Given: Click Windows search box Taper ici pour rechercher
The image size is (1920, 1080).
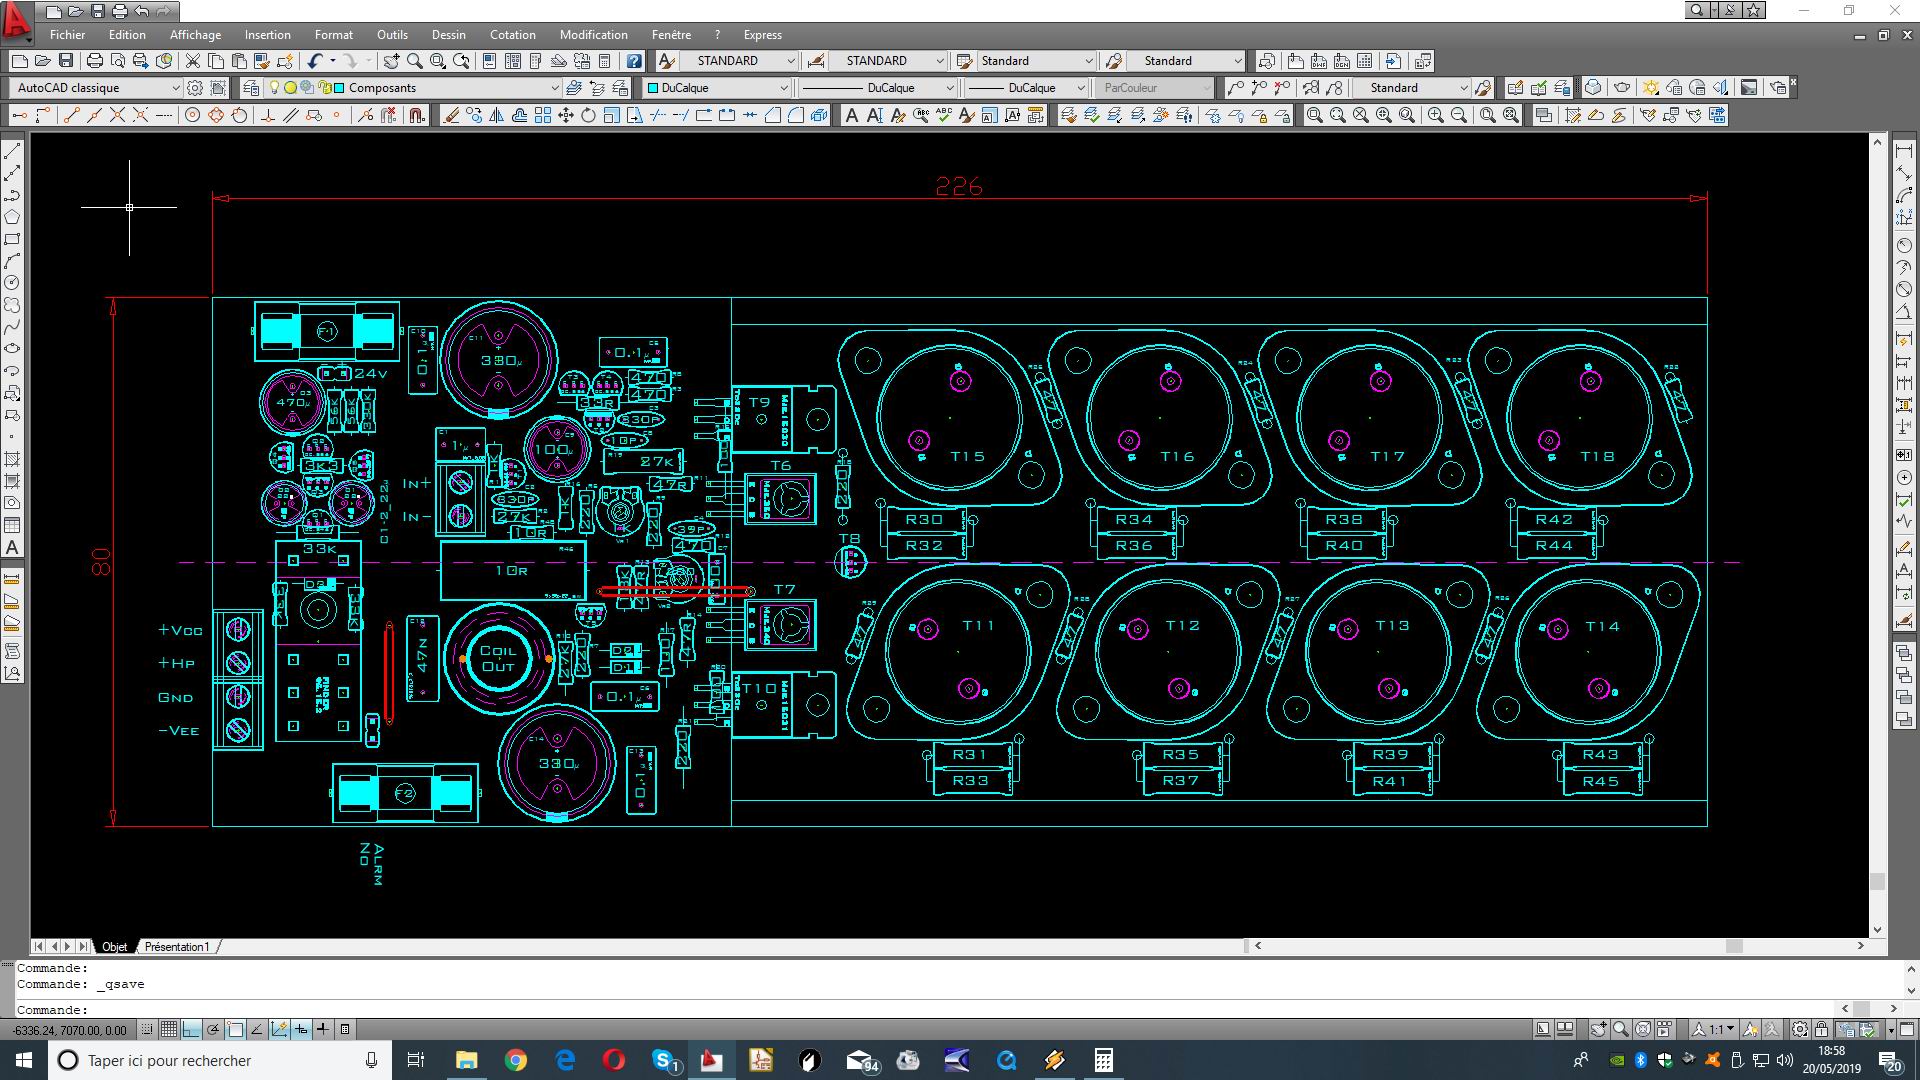Looking at the screenshot, I should click(x=220, y=1060).
